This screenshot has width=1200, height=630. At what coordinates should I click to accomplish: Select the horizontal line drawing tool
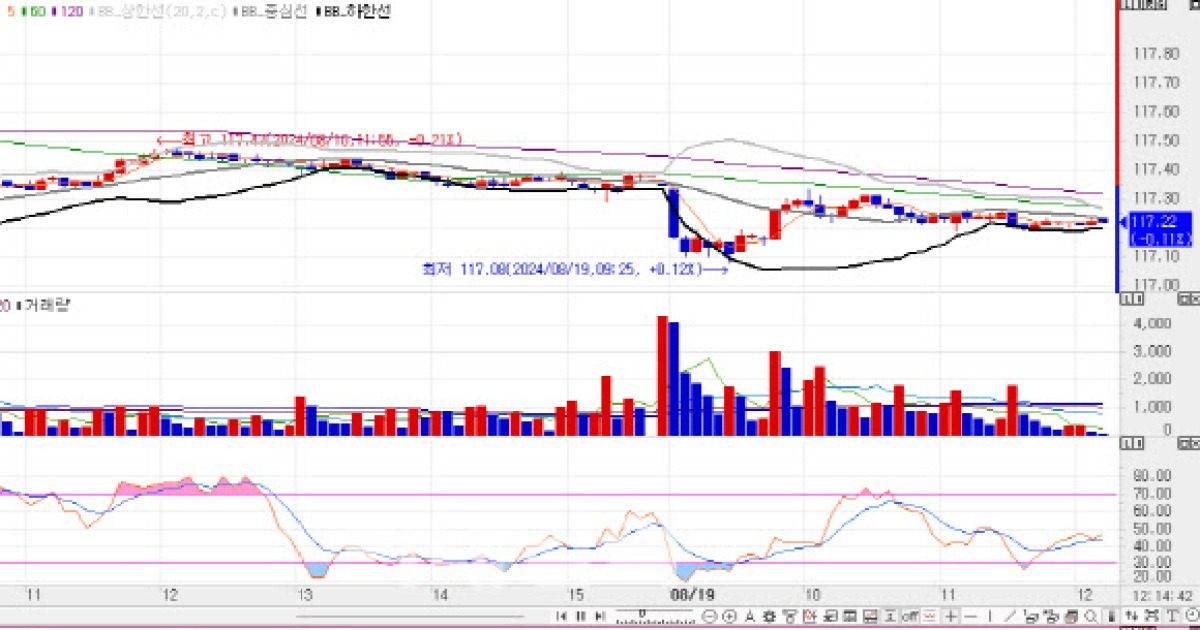[970, 616]
